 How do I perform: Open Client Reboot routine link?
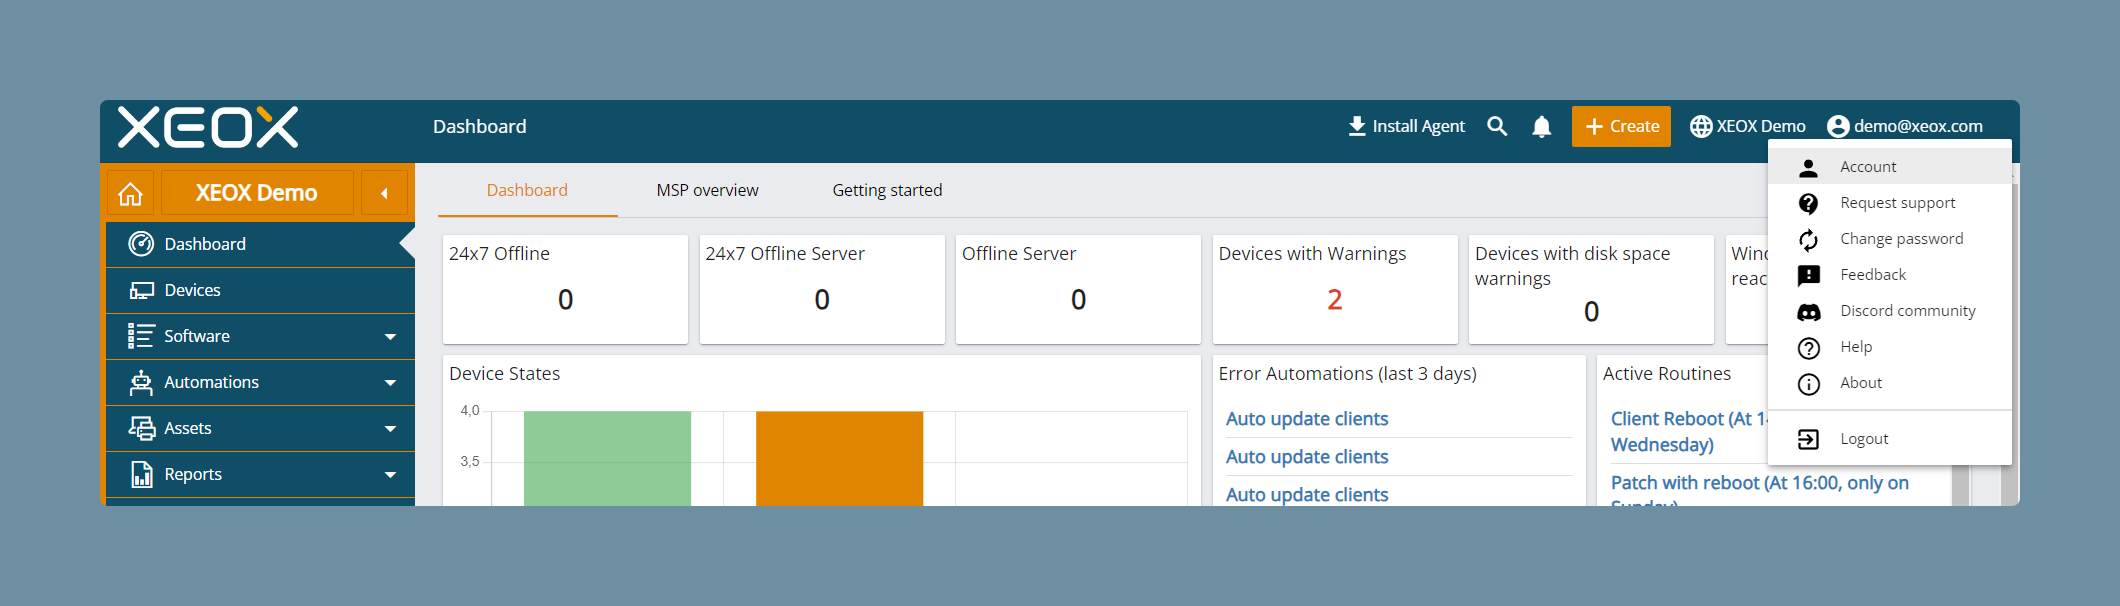[1689, 431]
